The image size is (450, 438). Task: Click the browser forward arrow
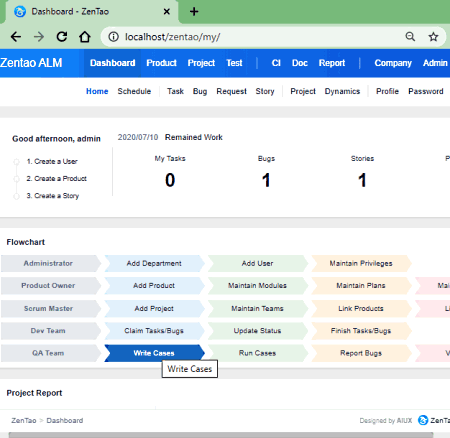tap(39, 37)
